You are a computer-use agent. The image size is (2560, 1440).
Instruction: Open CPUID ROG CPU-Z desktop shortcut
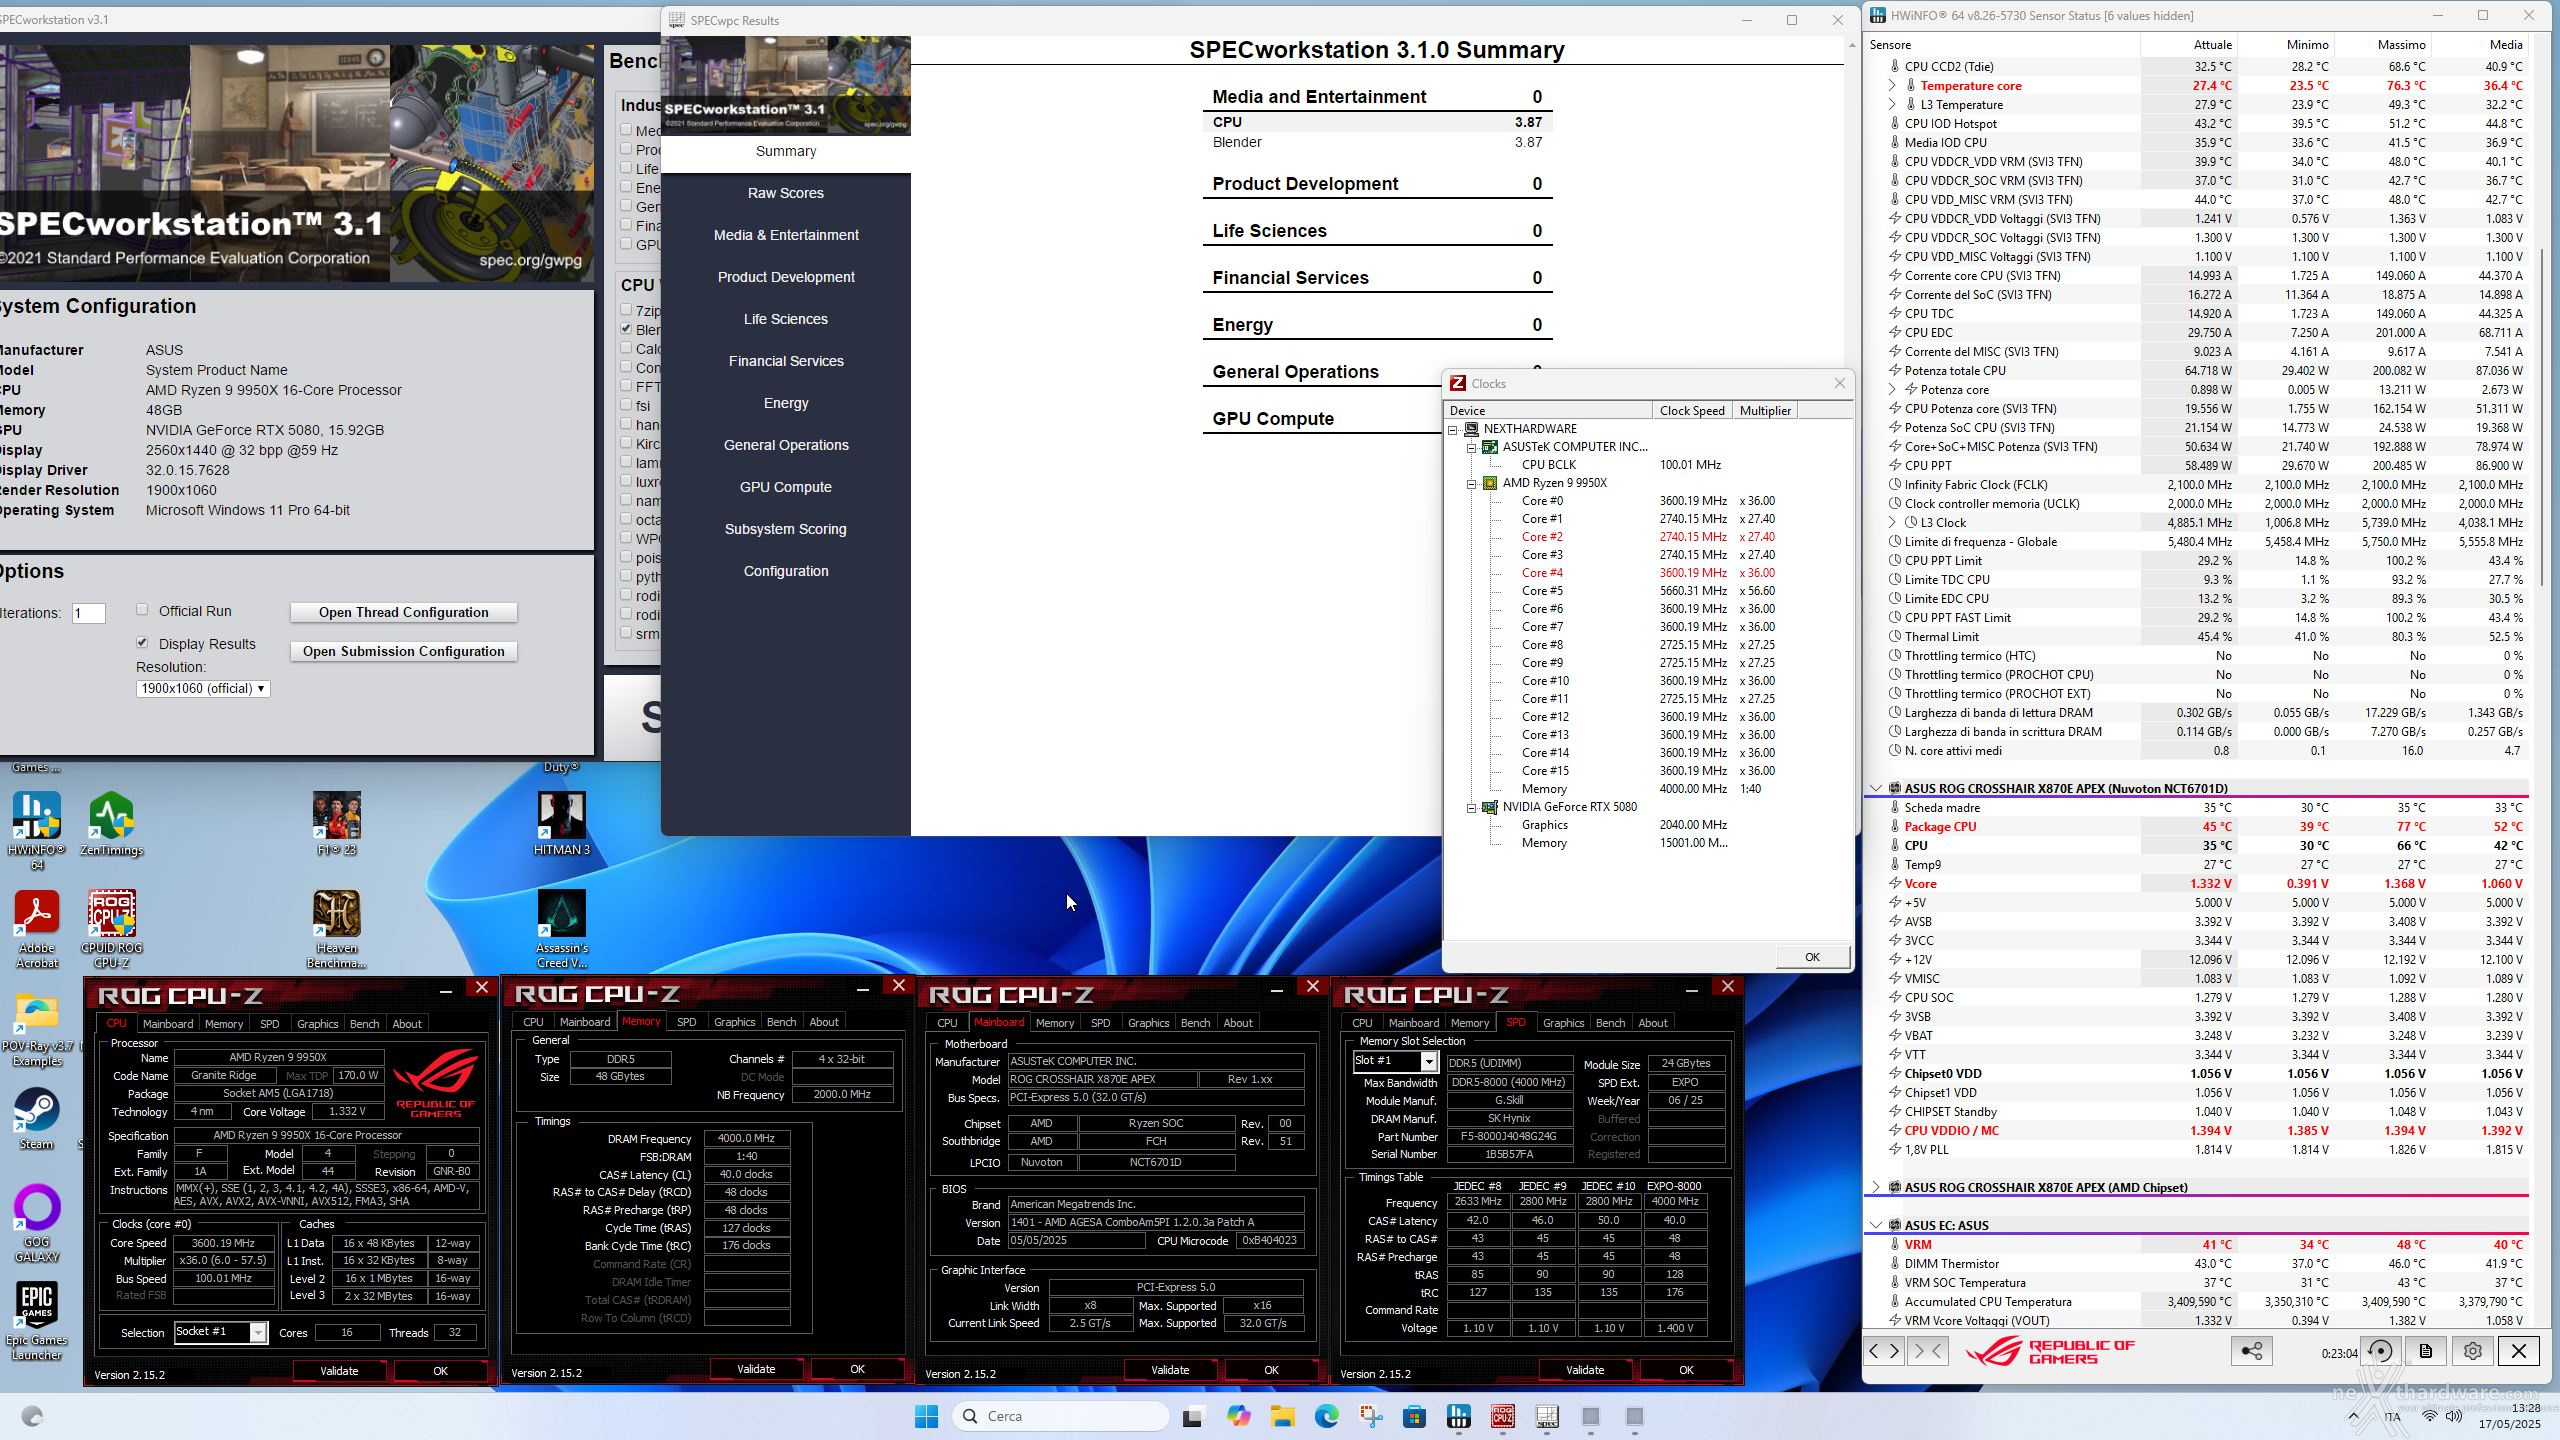pos(111,928)
